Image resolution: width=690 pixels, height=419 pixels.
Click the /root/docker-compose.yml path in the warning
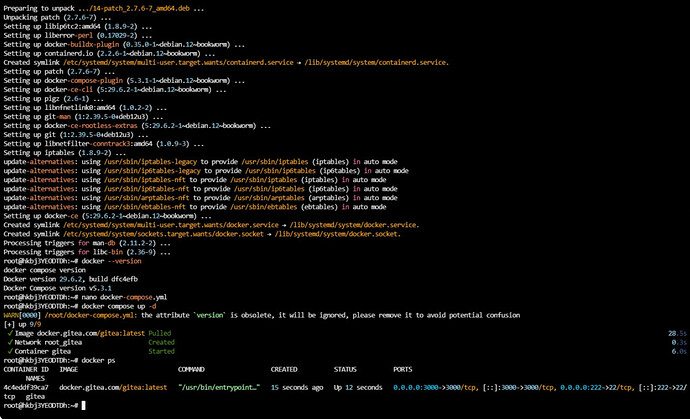pyautogui.click(x=91, y=315)
